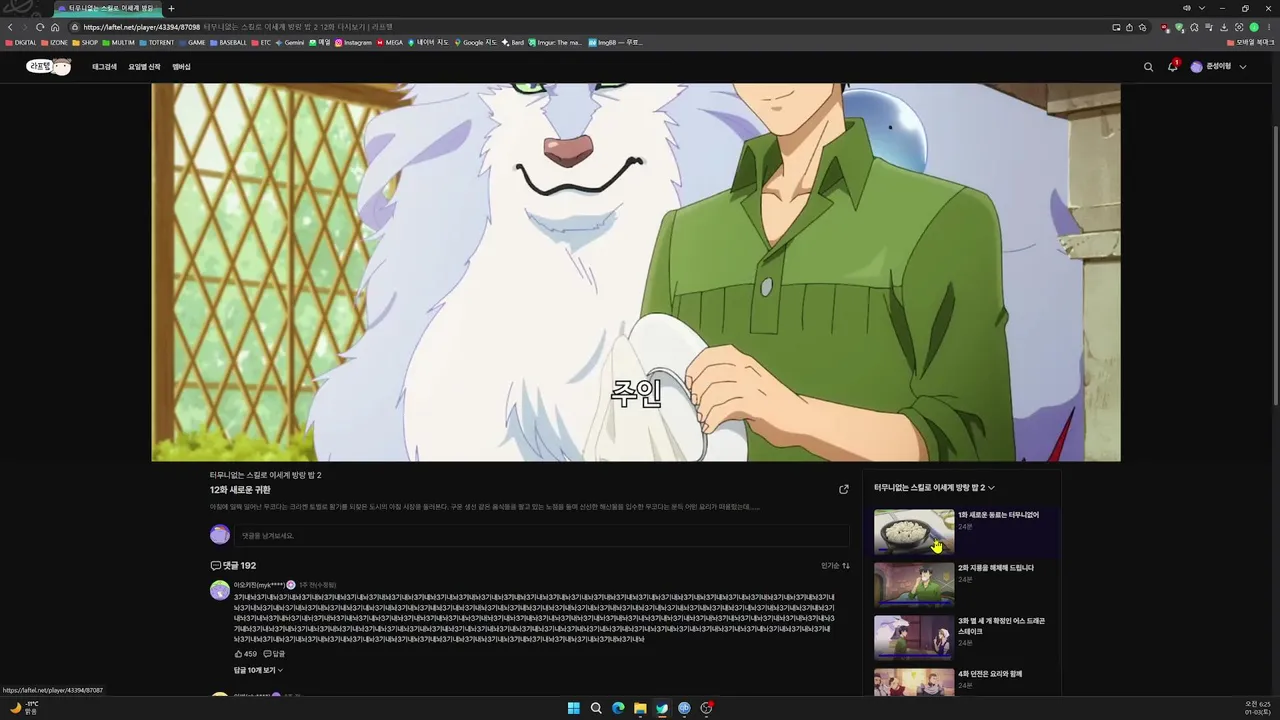Like the comment with 459 likes

pos(245,654)
